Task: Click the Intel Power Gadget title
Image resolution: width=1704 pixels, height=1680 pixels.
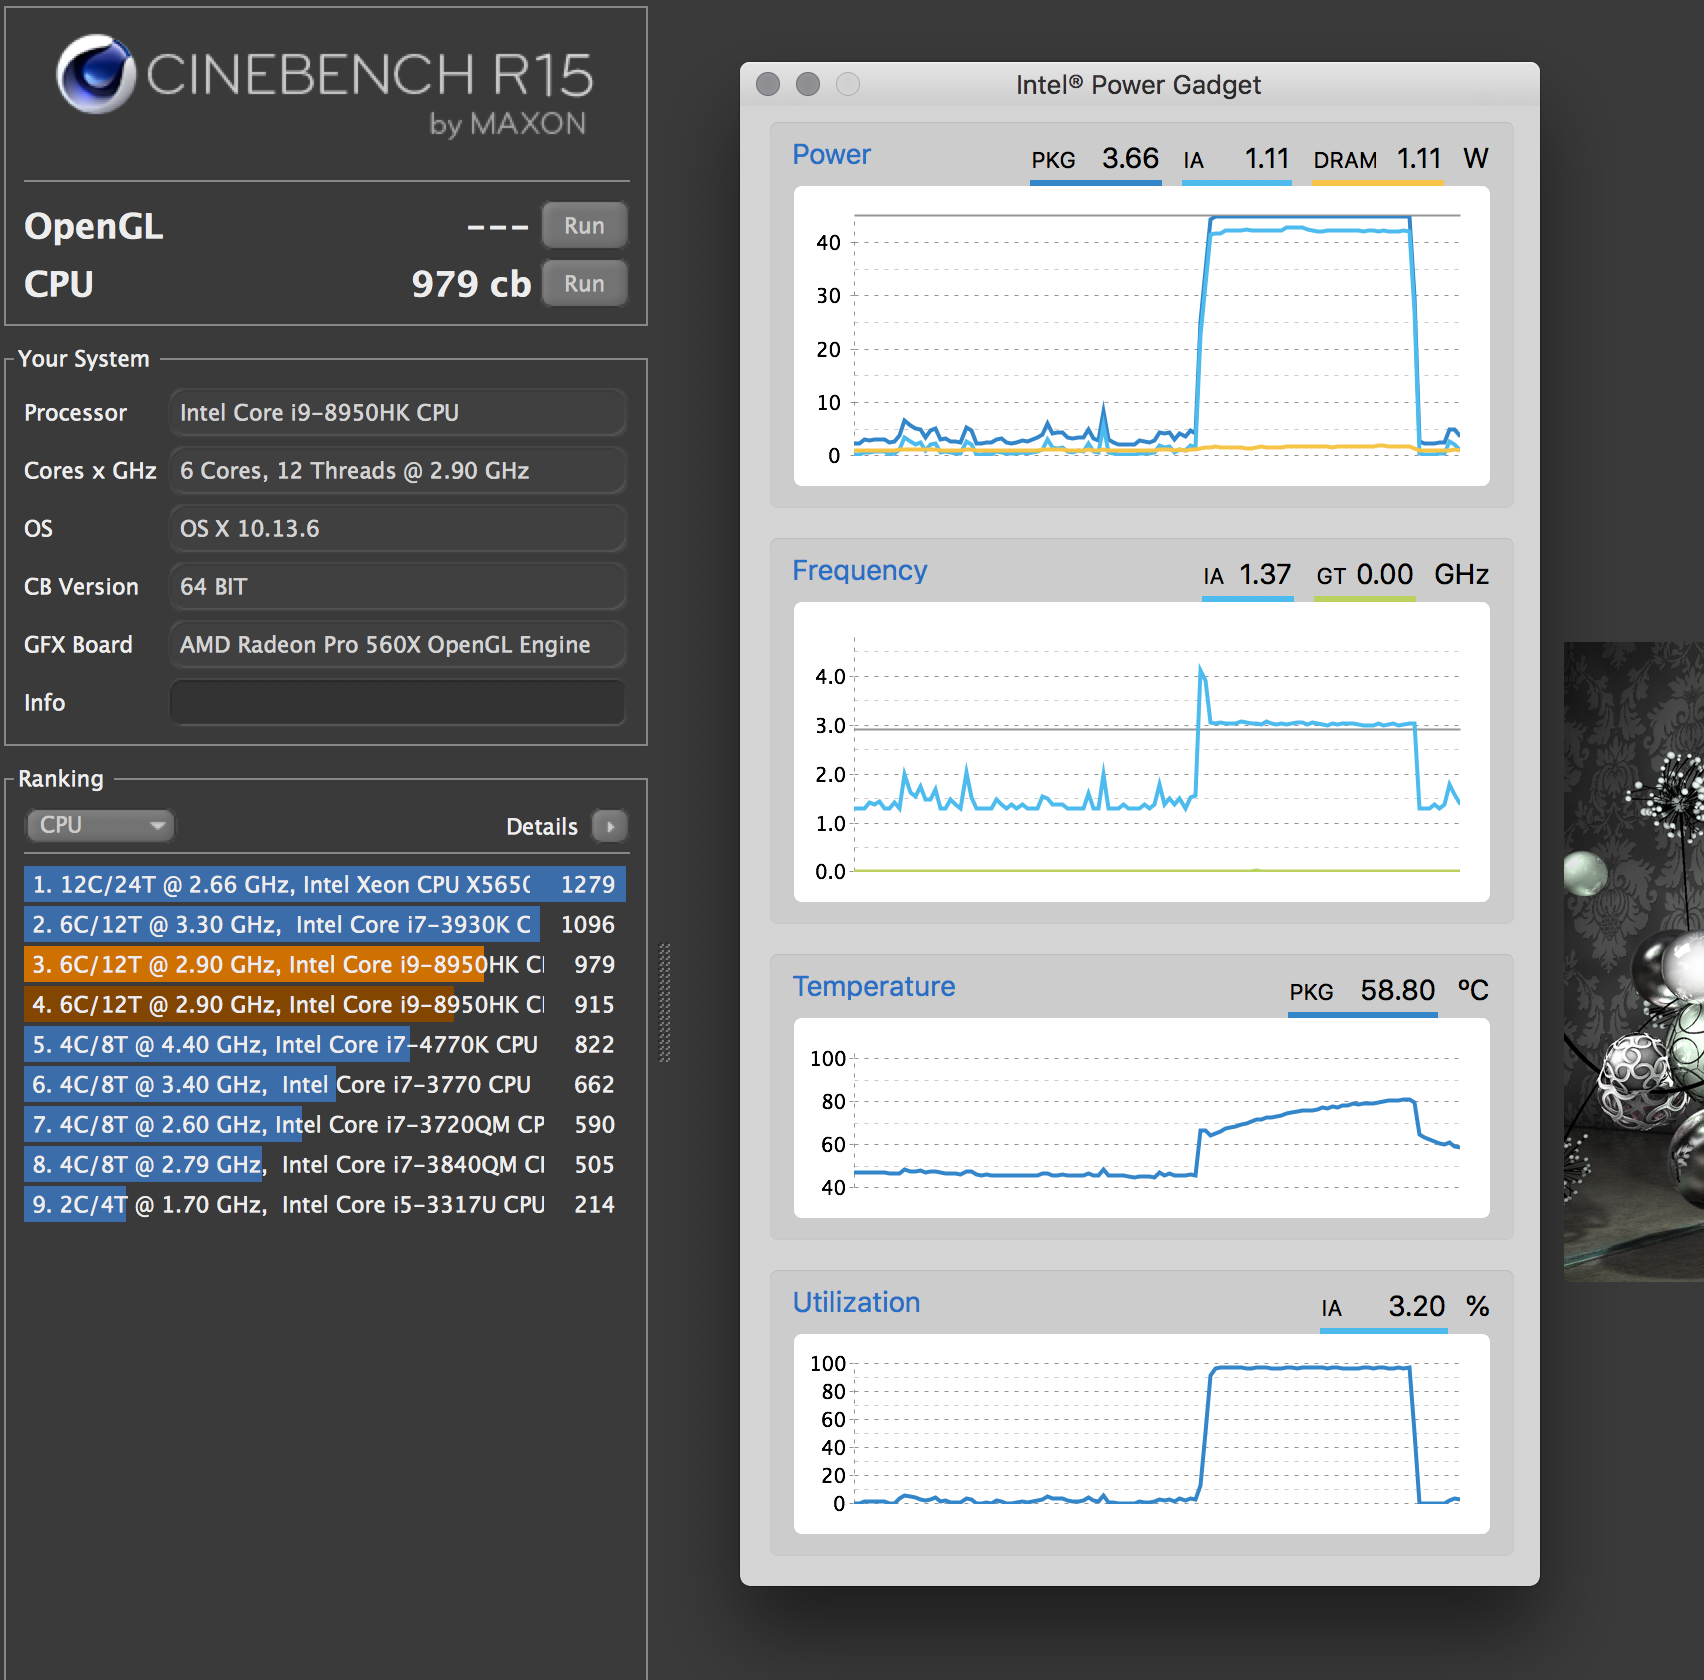Action: [x=1138, y=85]
